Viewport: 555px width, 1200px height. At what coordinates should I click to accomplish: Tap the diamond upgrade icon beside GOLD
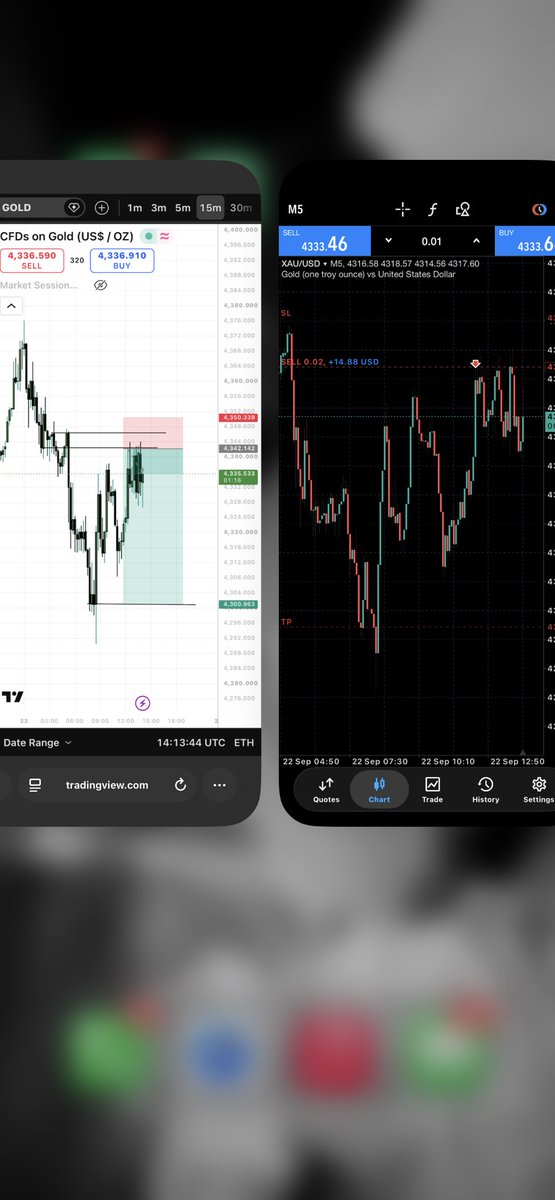(x=74, y=208)
